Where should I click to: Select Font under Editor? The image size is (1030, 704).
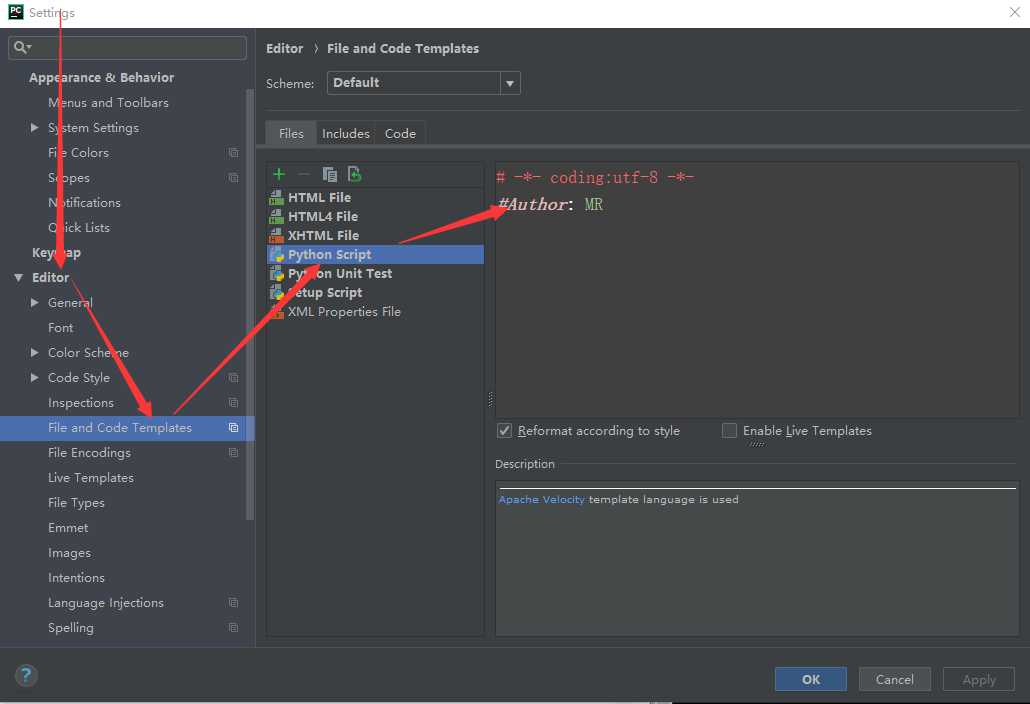[x=60, y=328]
